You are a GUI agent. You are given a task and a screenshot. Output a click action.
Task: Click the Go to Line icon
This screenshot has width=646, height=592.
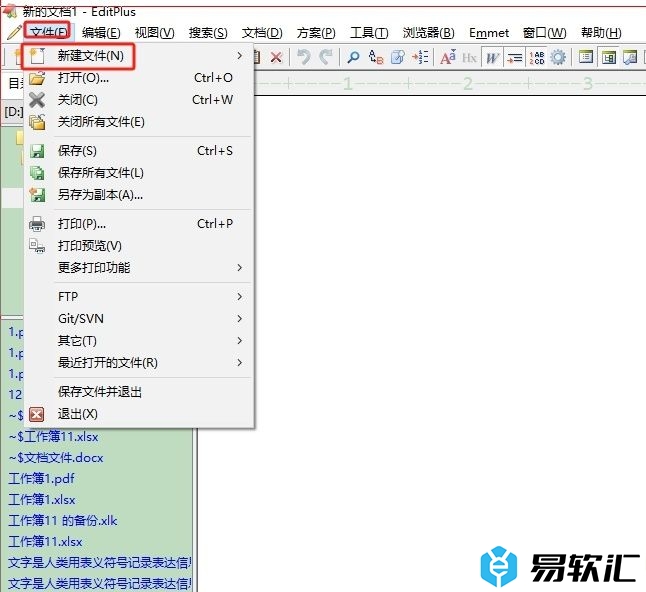420,57
